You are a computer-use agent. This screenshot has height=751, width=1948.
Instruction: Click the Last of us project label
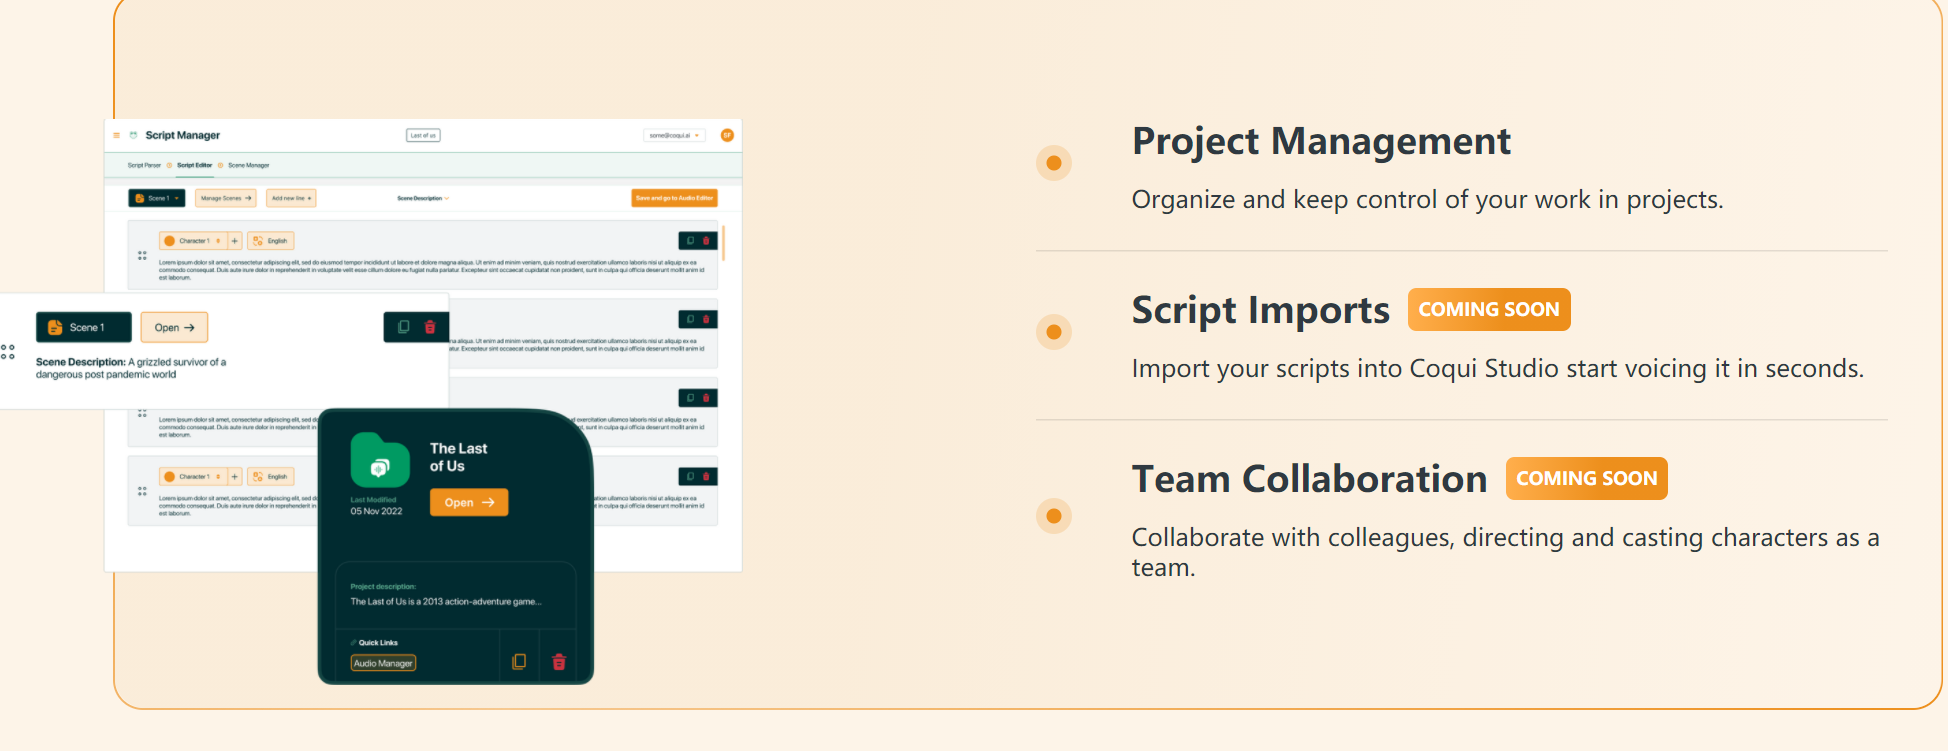click(423, 135)
